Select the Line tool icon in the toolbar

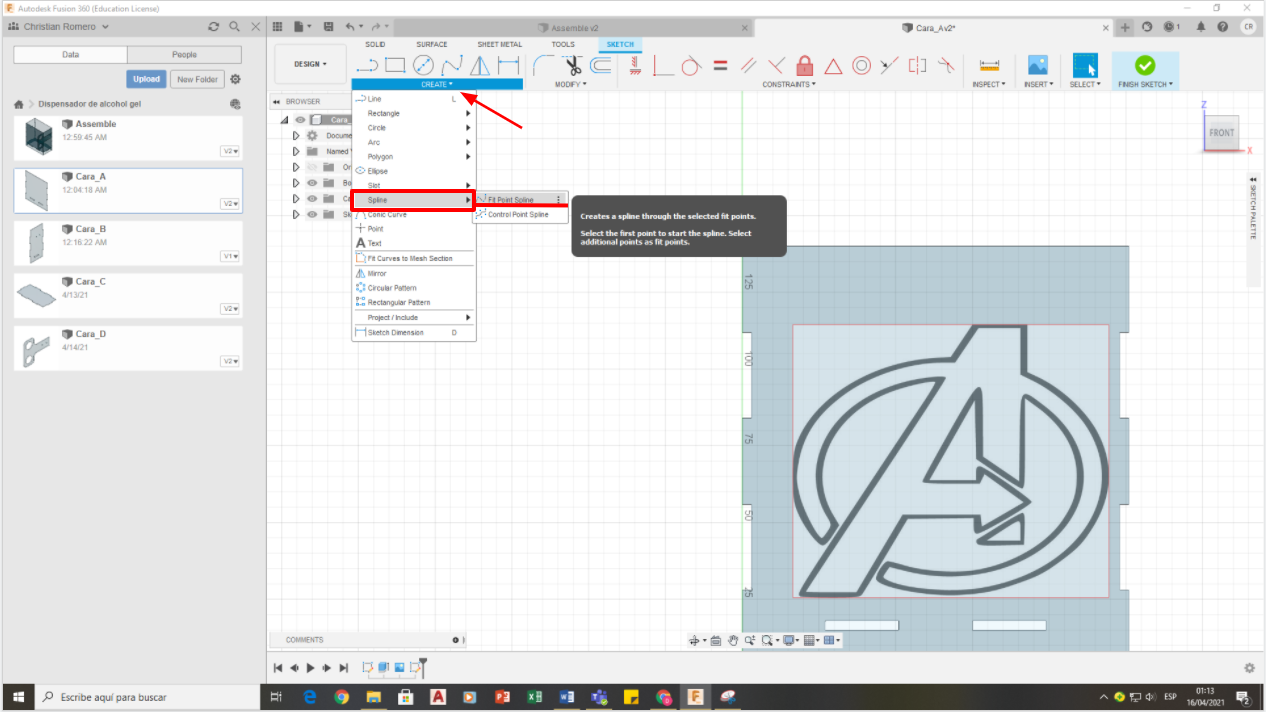367,66
